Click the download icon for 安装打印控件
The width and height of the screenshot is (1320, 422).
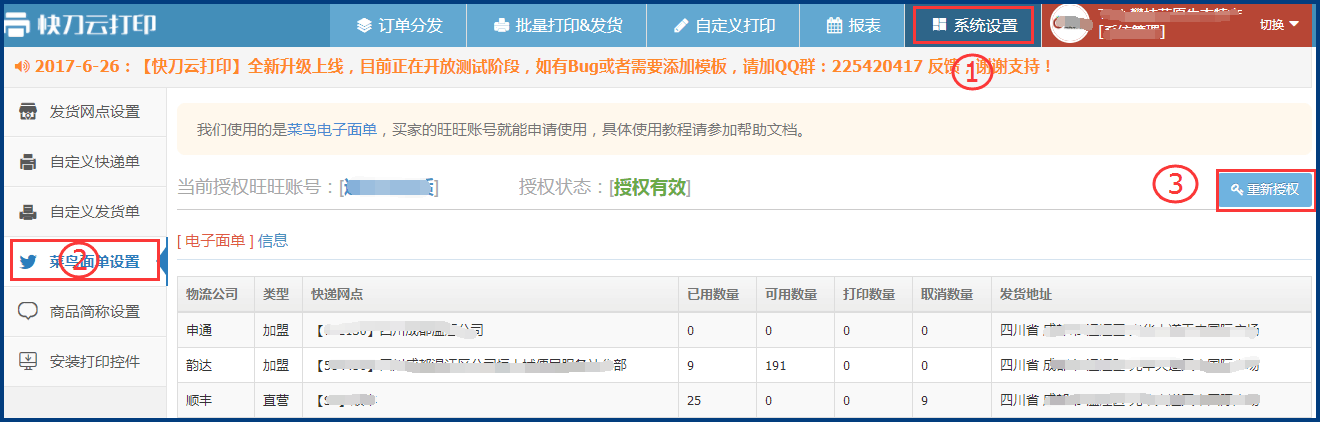pos(29,361)
